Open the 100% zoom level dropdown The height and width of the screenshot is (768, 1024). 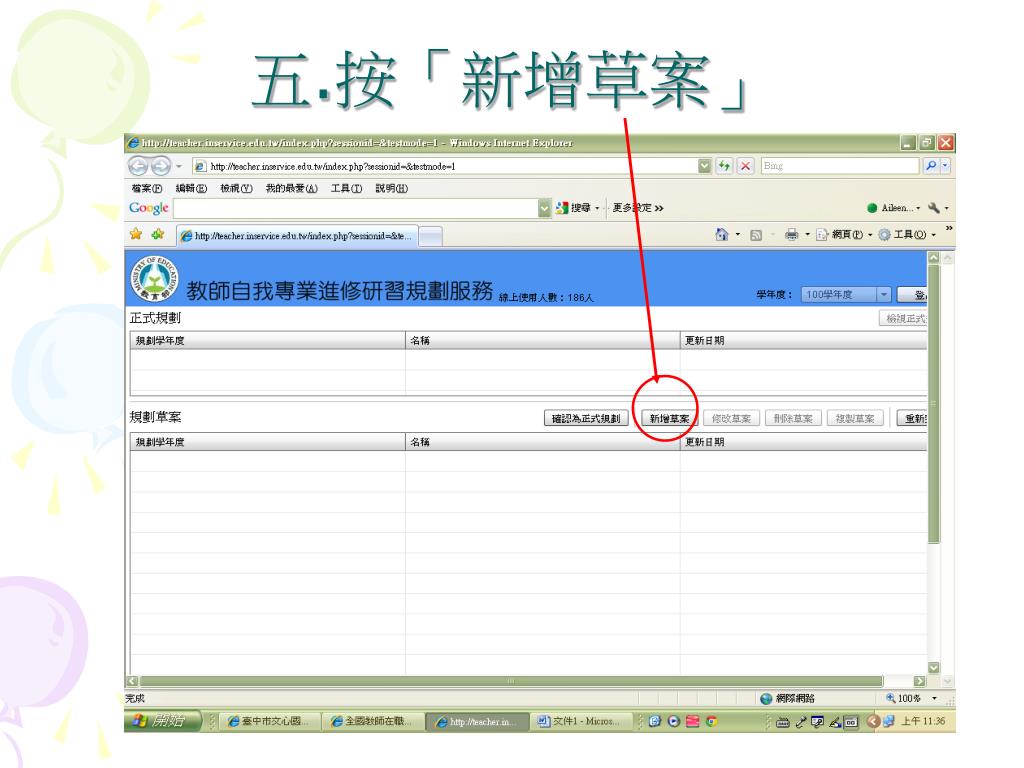pyautogui.click(x=934, y=699)
